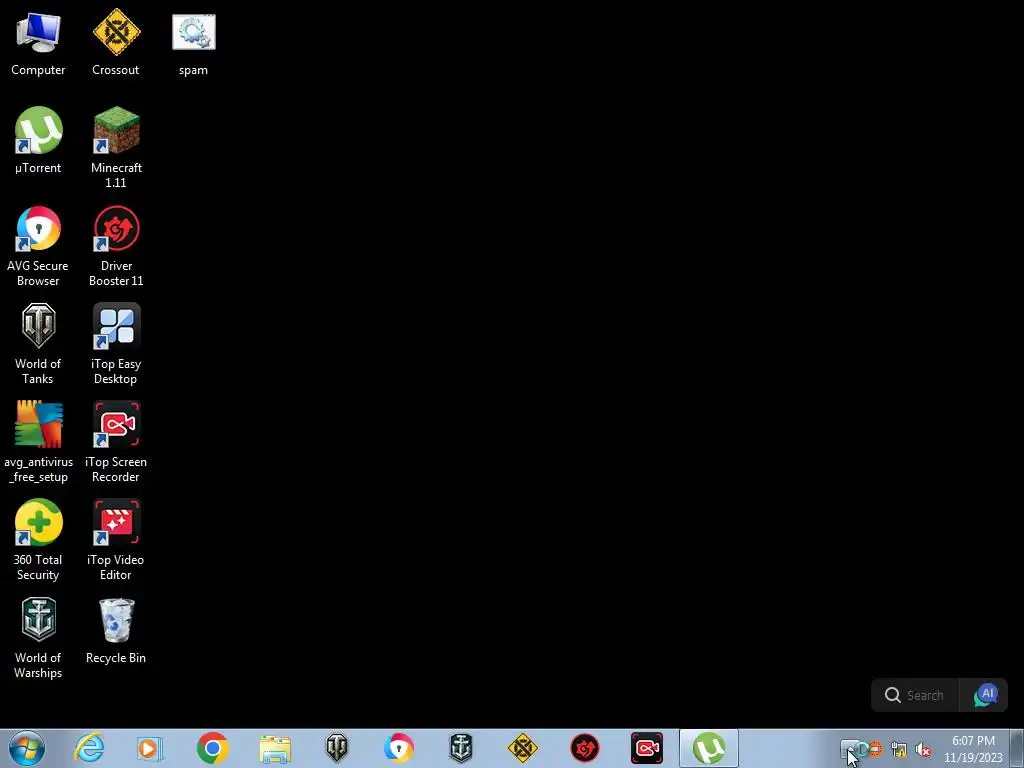Open World of Warships taskbar button

461,748
